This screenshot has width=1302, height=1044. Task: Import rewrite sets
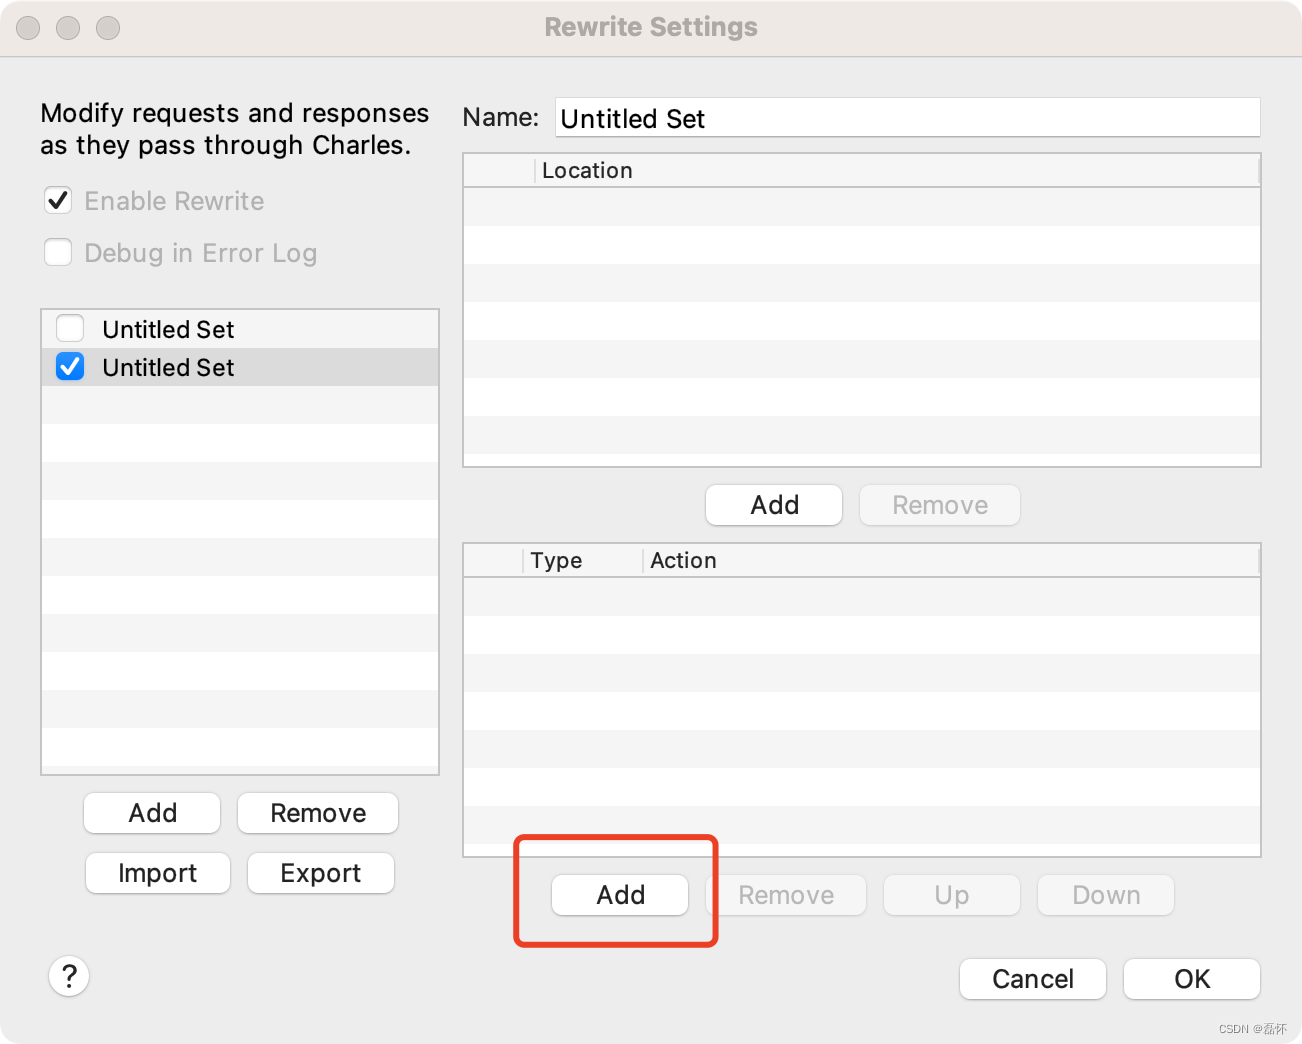tap(158, 873)
